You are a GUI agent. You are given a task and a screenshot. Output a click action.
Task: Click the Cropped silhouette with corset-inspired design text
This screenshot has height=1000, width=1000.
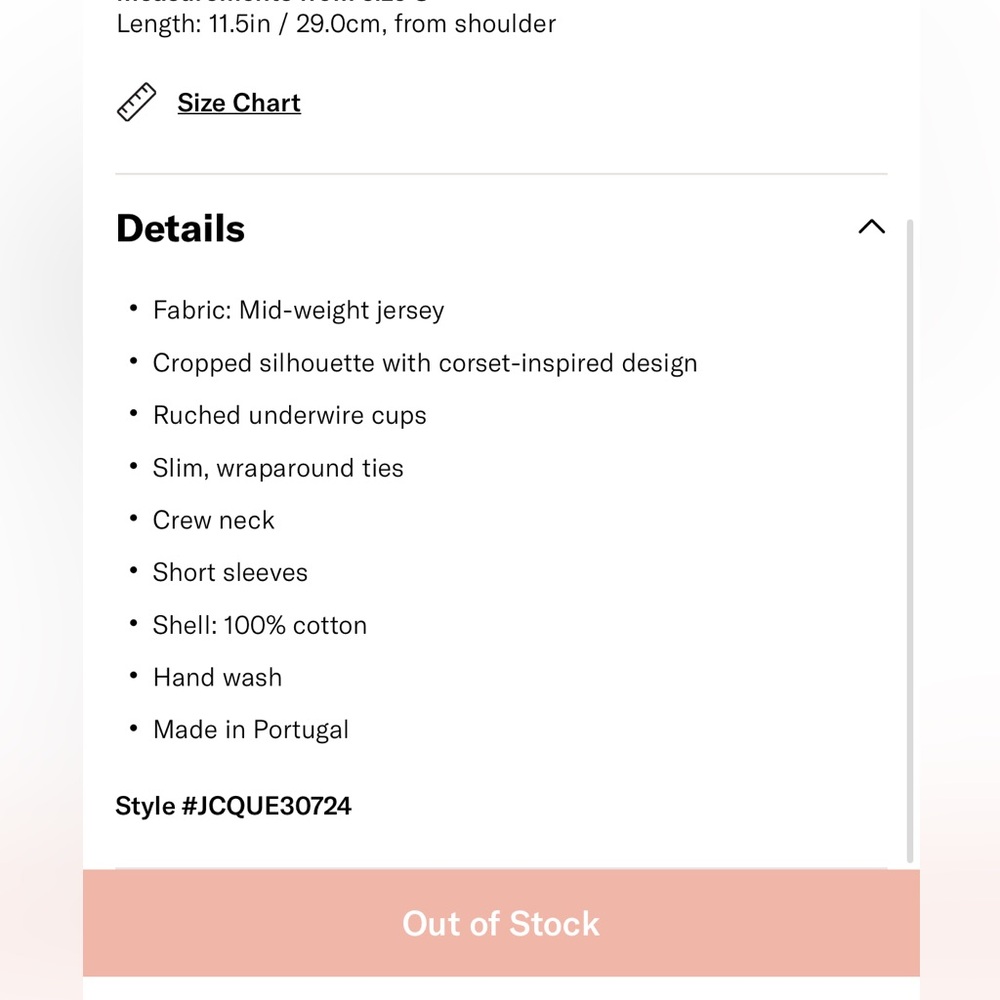tap(424, 363)
